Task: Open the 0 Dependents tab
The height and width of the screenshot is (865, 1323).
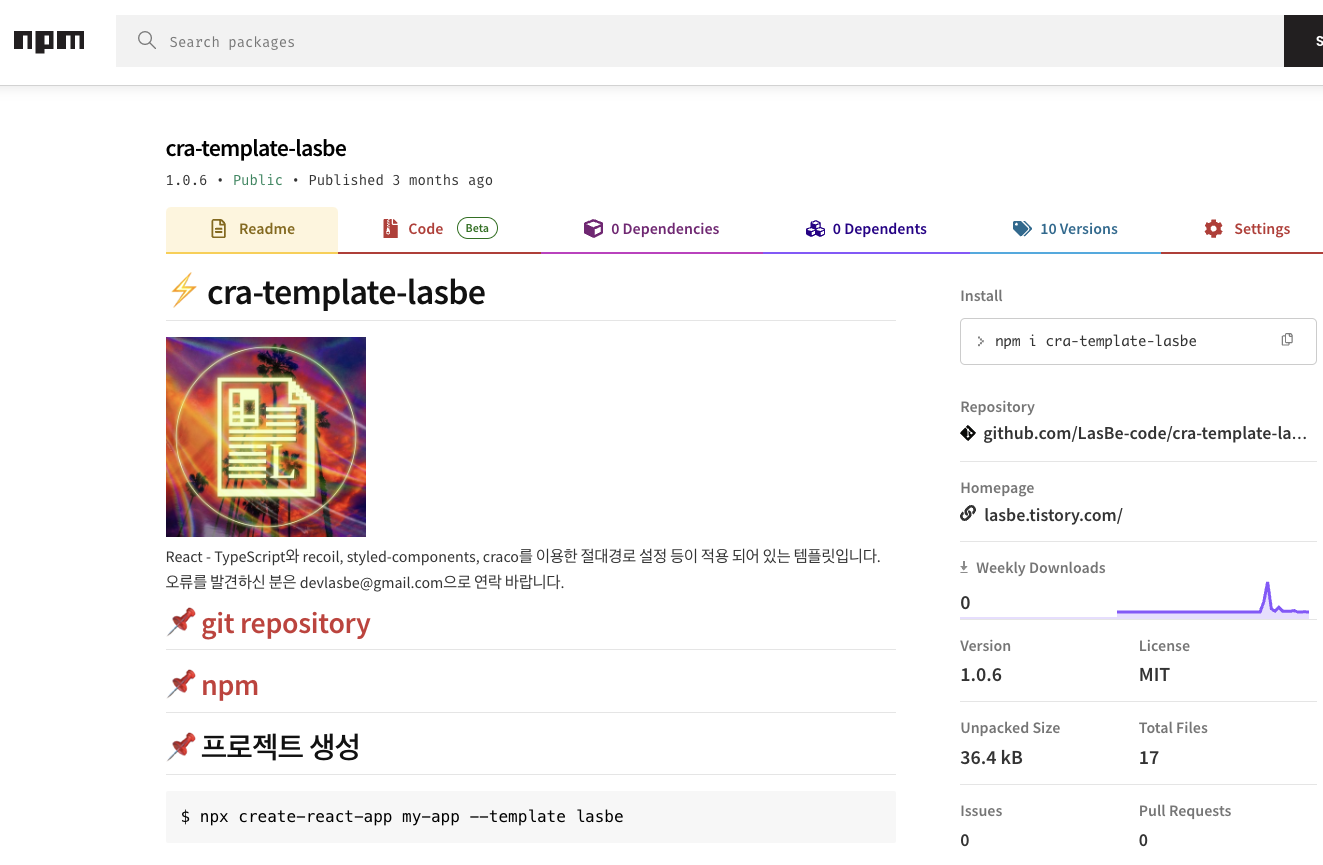Action: (866, 229)
